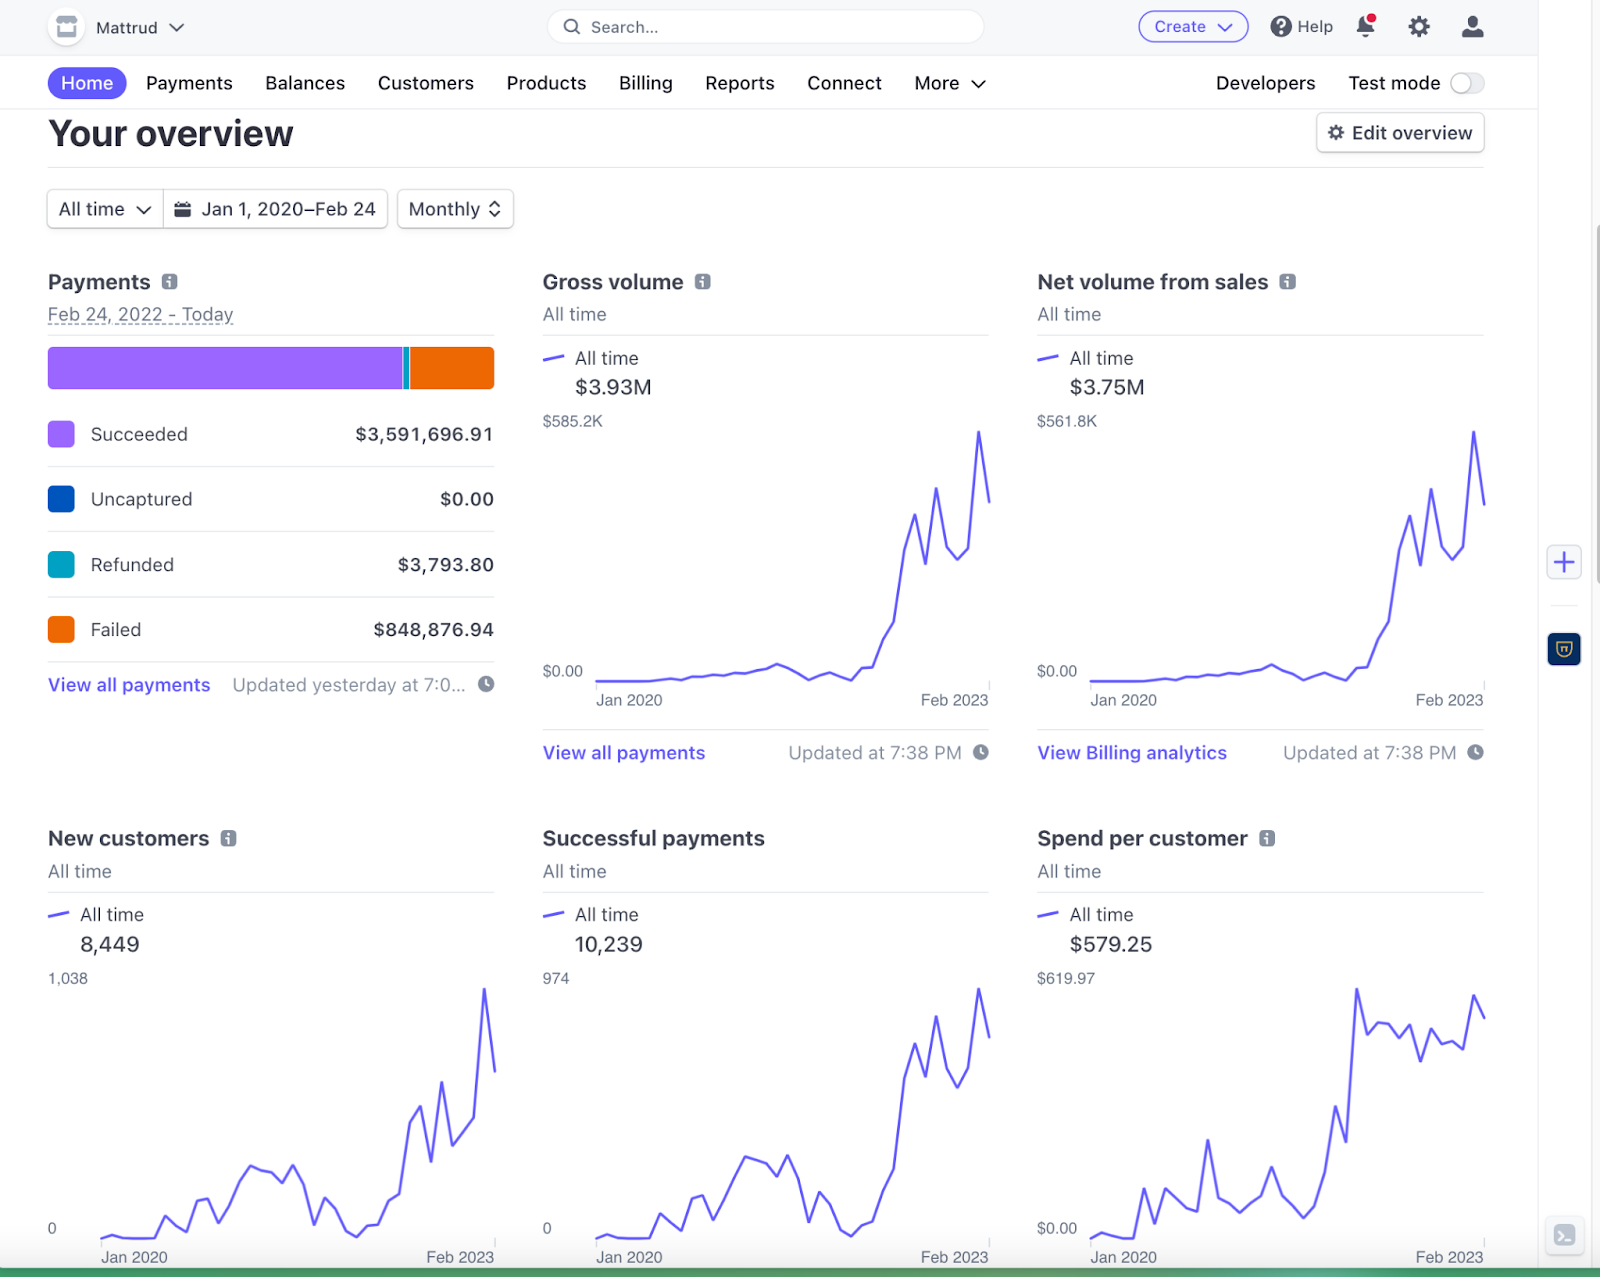Viewport: 1600px width, 1277px height.
Task: Focus the Search input field
Action: (x=765, y=27)
